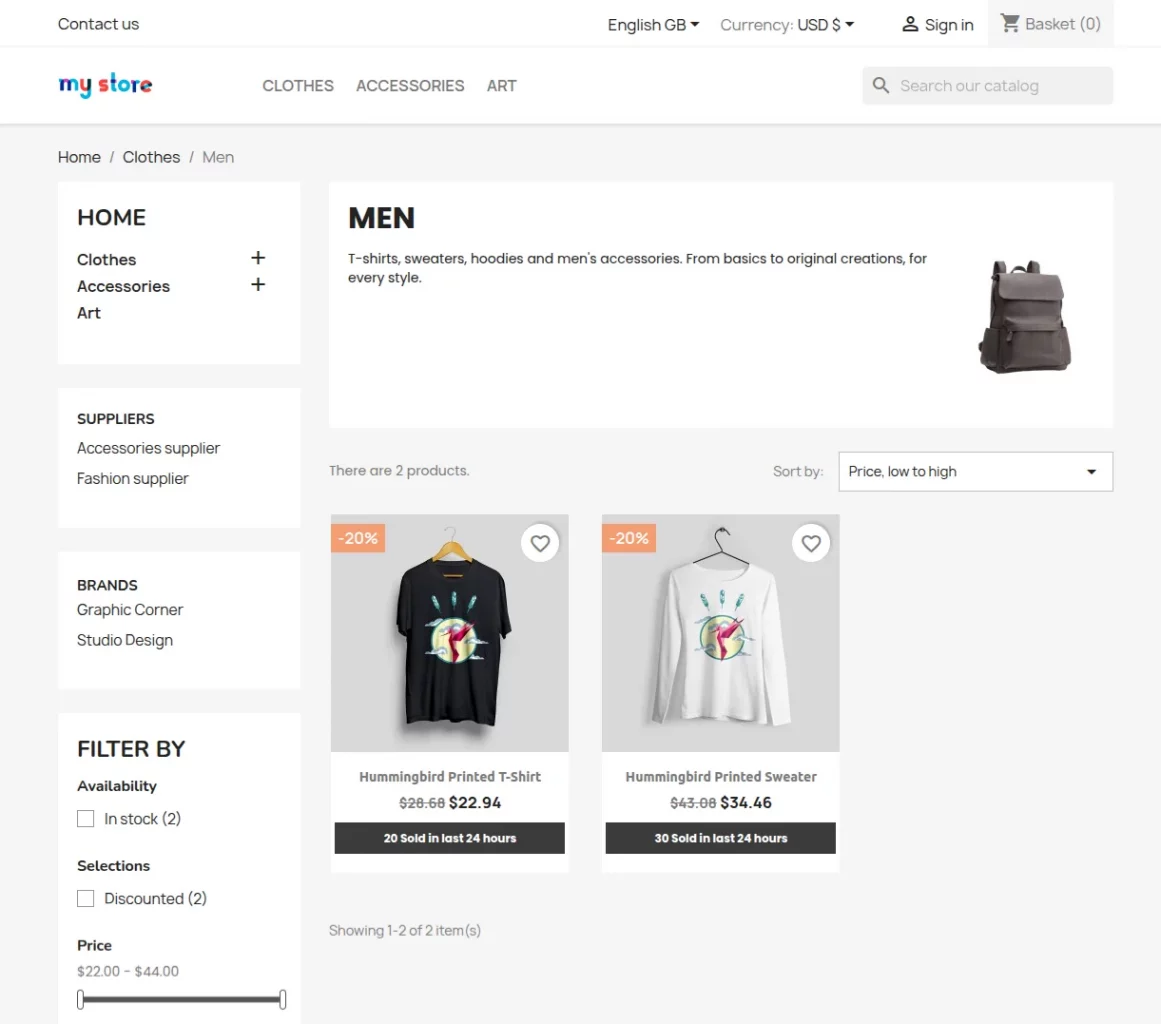
Task: Open Clothes in the sidebar categories
Action: click(107, 260)
